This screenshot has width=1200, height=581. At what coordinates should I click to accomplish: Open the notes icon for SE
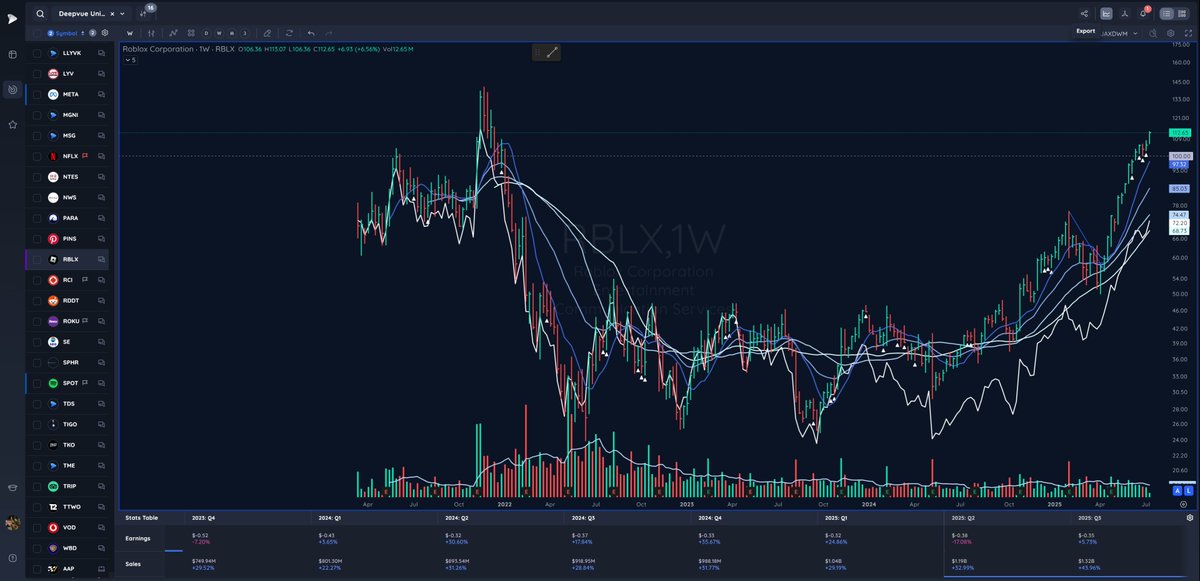[101, 342]
